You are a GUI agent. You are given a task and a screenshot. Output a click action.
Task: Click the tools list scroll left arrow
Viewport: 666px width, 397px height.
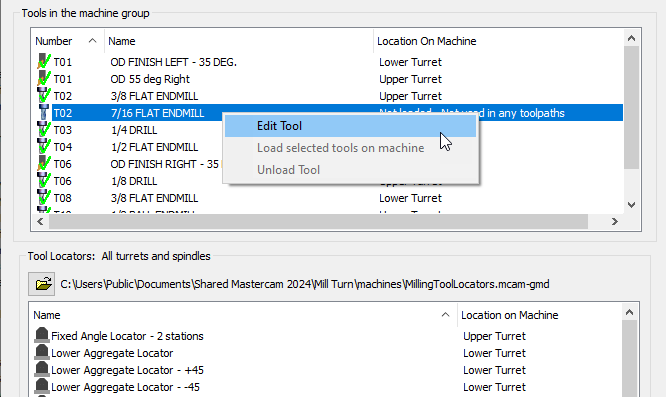coord(40,221)
